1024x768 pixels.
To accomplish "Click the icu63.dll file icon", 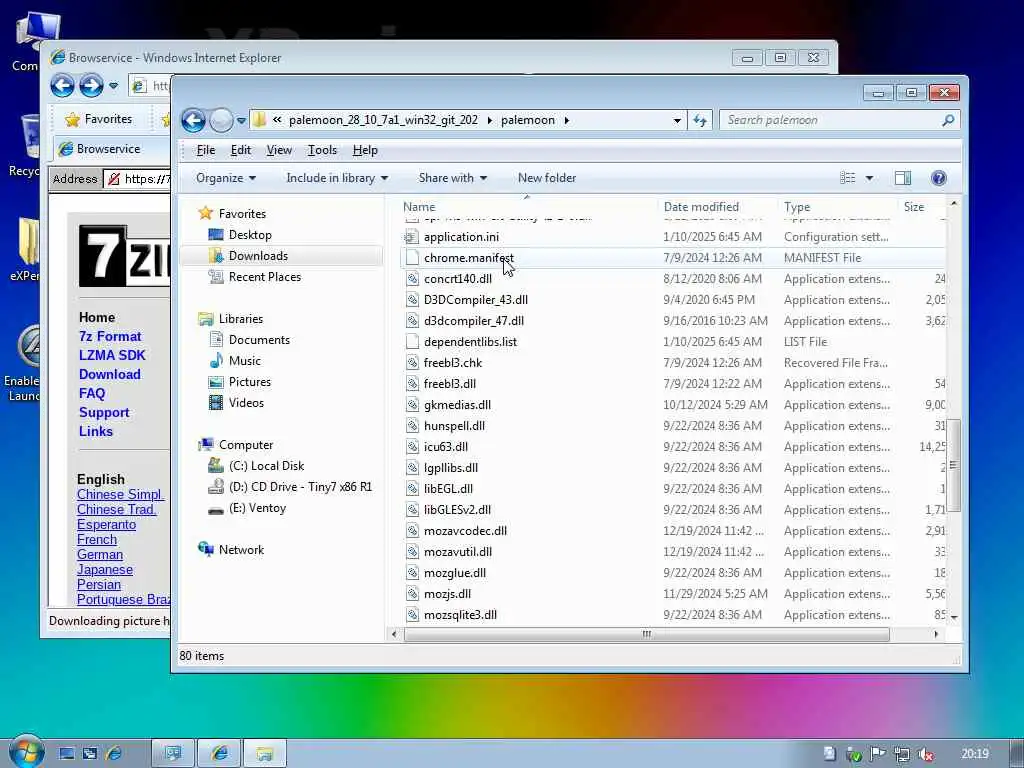I will point(411,447).
